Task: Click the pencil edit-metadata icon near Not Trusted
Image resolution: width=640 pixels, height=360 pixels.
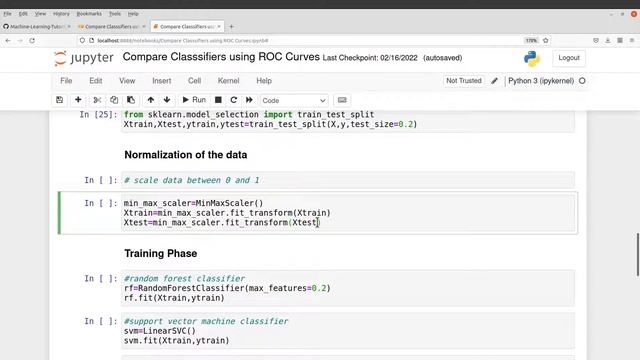Action: 494,81
